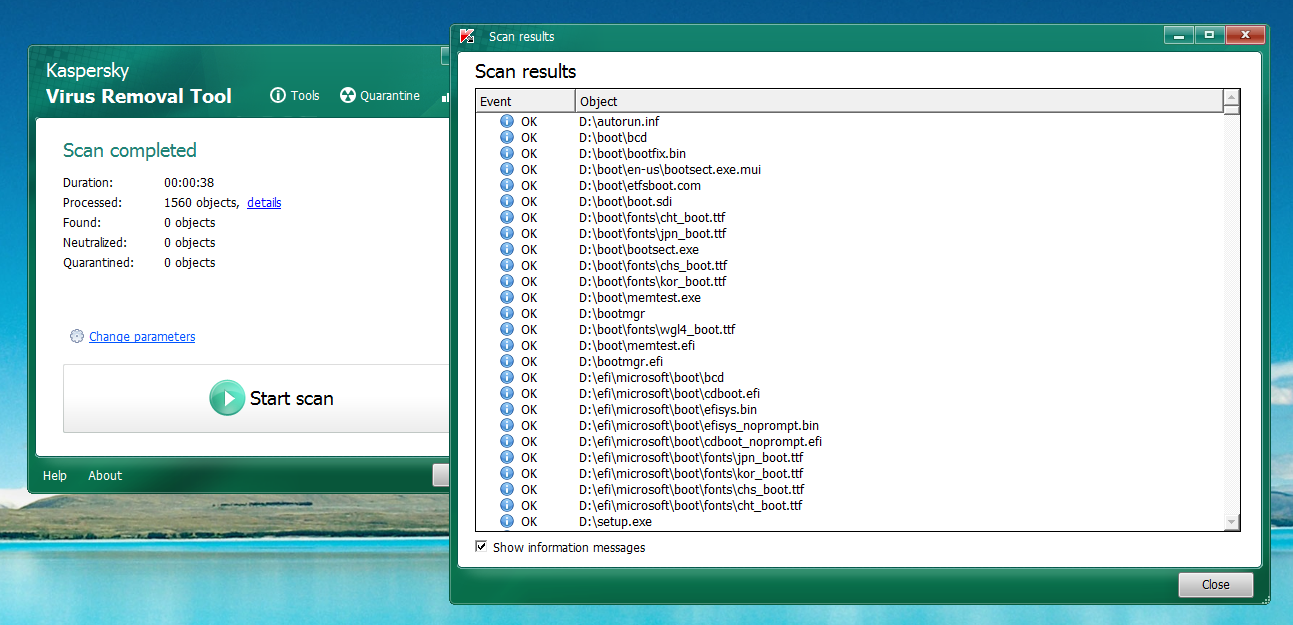Click the info icon beside D:\efi\microsoft\boot\cdboot.efi

click(506, 393)
